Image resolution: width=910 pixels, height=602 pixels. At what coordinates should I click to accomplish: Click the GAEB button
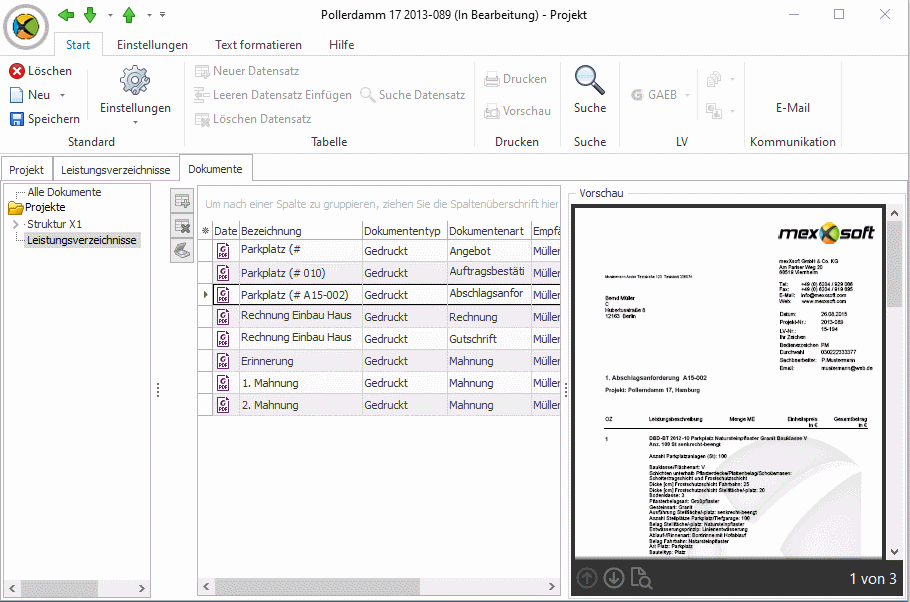[x=655, y=95]
